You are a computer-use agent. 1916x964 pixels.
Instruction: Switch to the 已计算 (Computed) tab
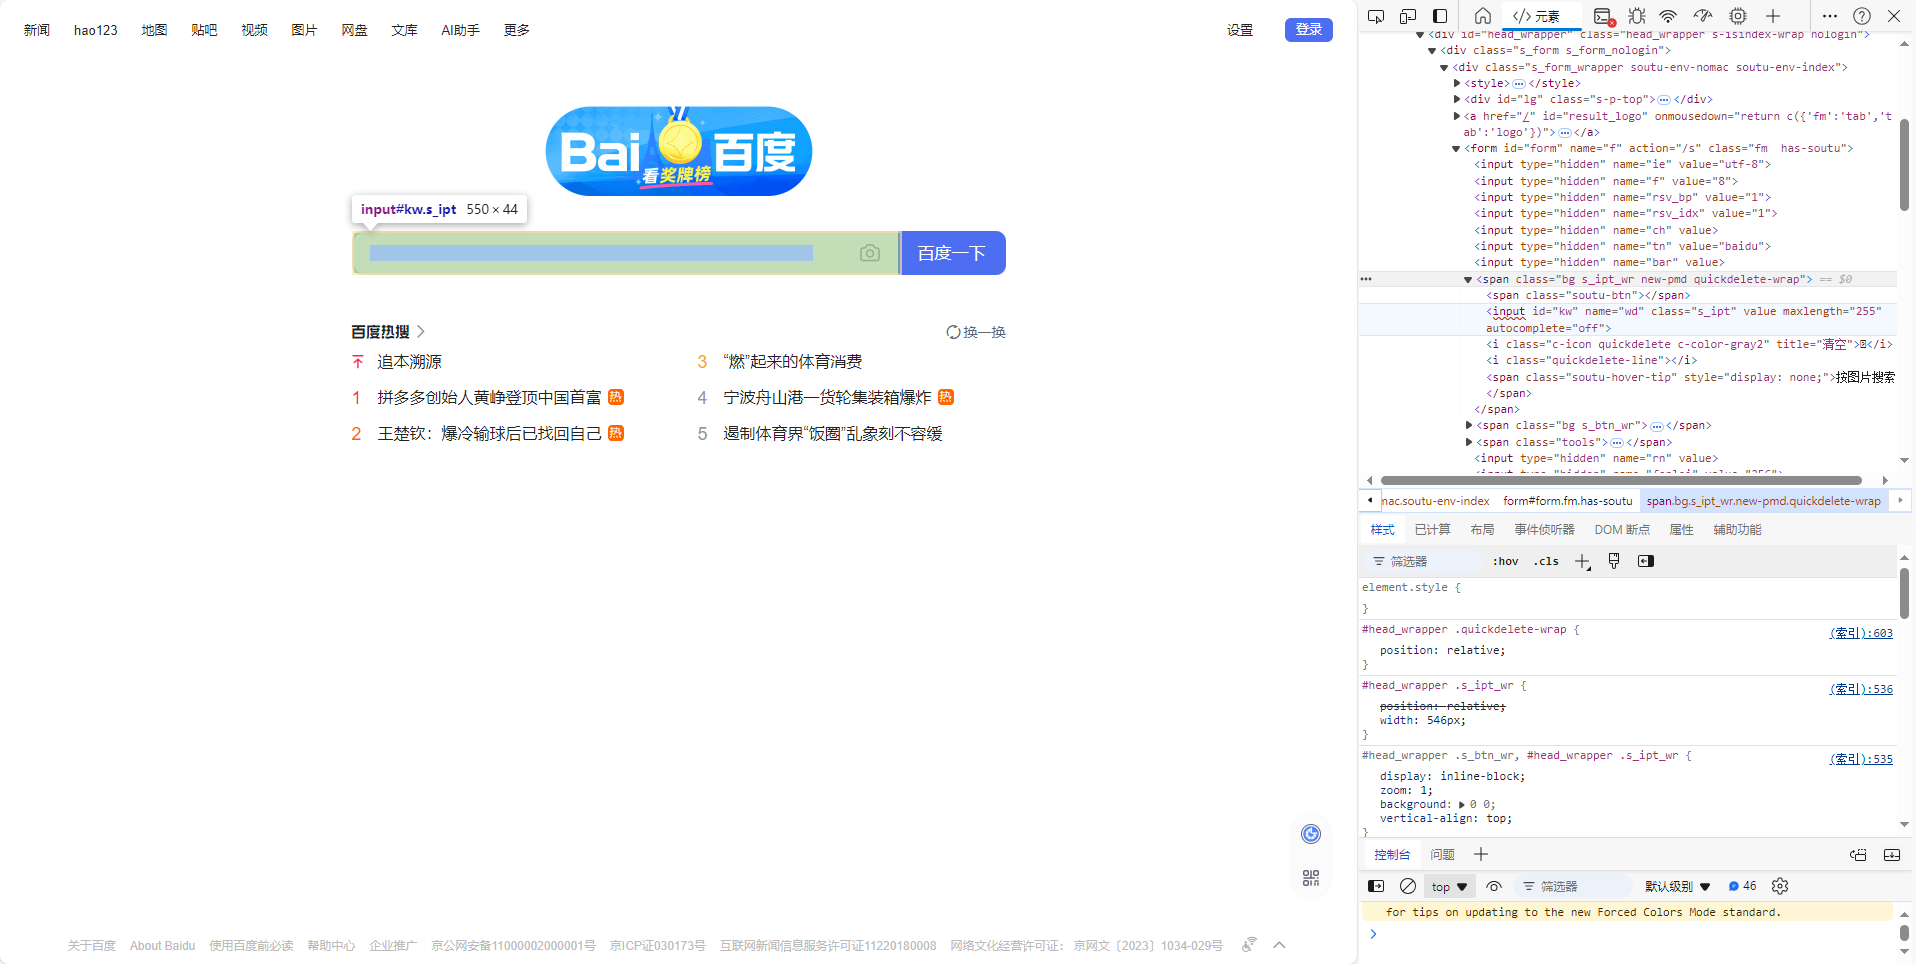1432,530
